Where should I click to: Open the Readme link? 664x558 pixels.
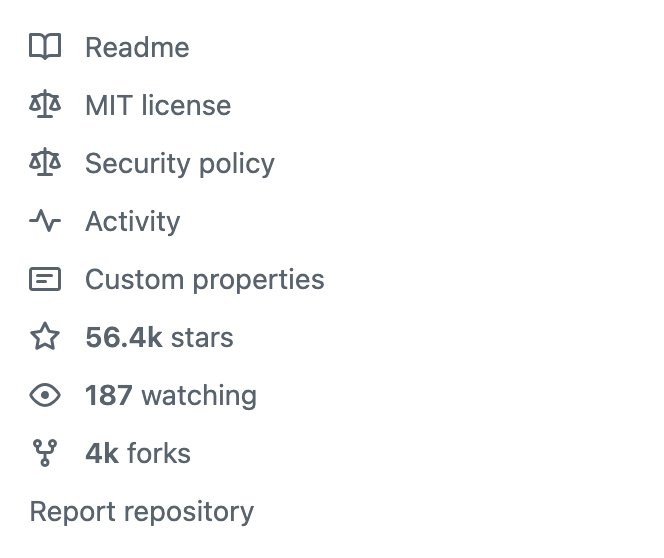137,47
